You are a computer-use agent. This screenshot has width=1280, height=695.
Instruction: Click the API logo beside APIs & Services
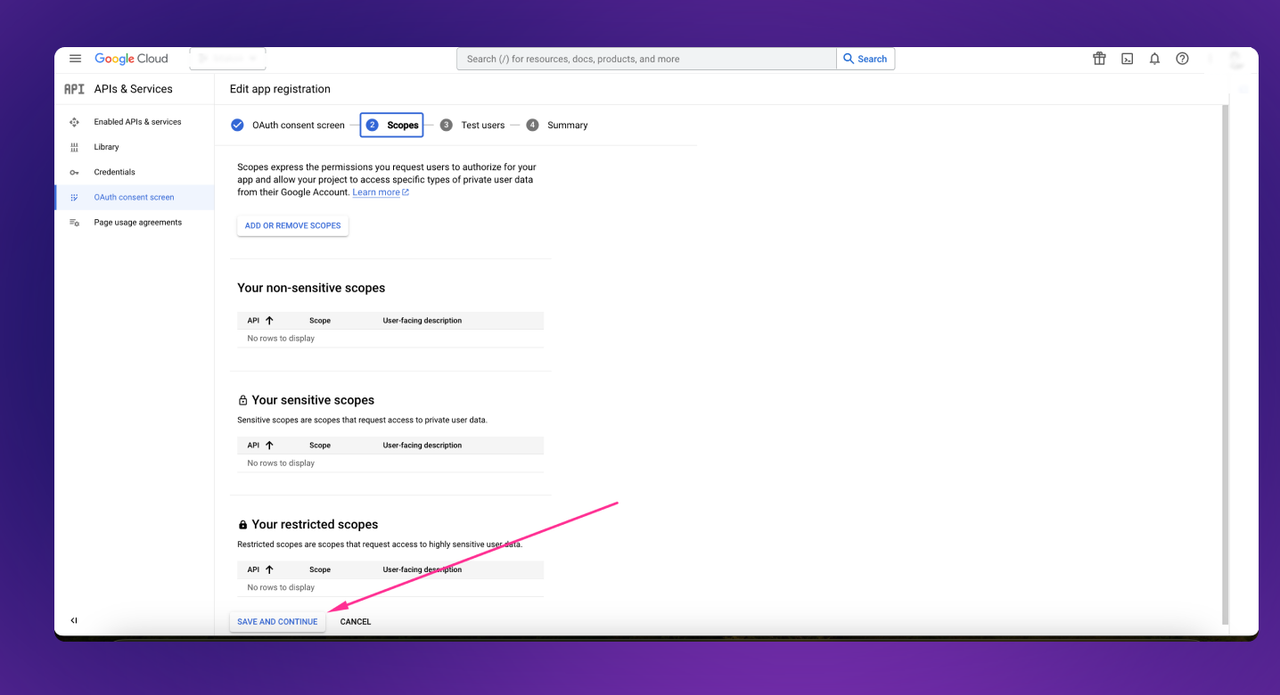tap(74, 89)
